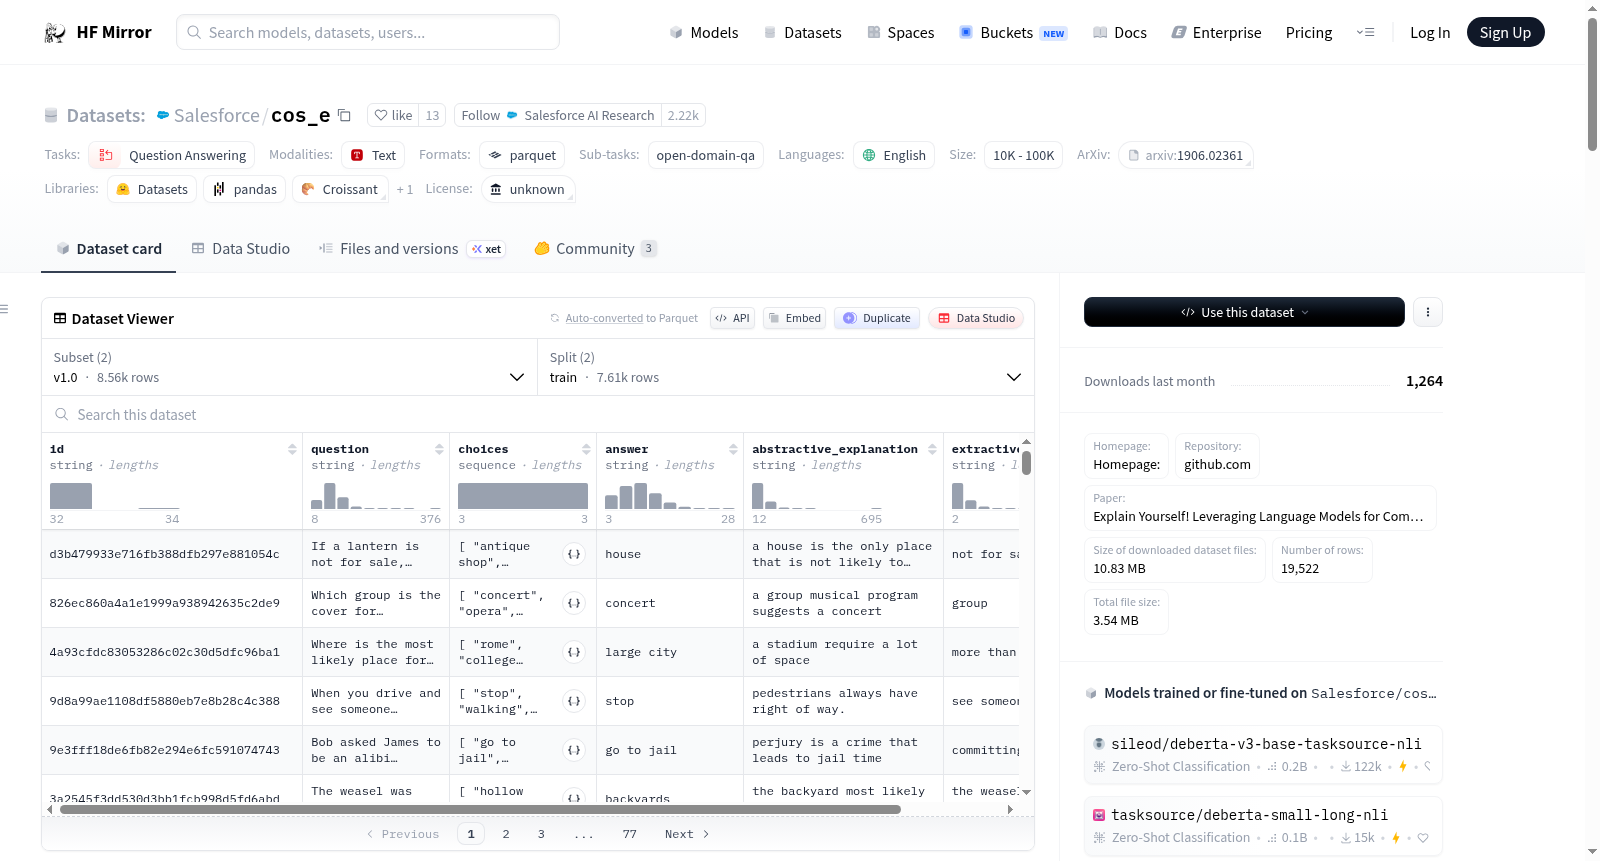Open Buckets in the top navigation
The image size is (1600, 861).
point(1013,33)
